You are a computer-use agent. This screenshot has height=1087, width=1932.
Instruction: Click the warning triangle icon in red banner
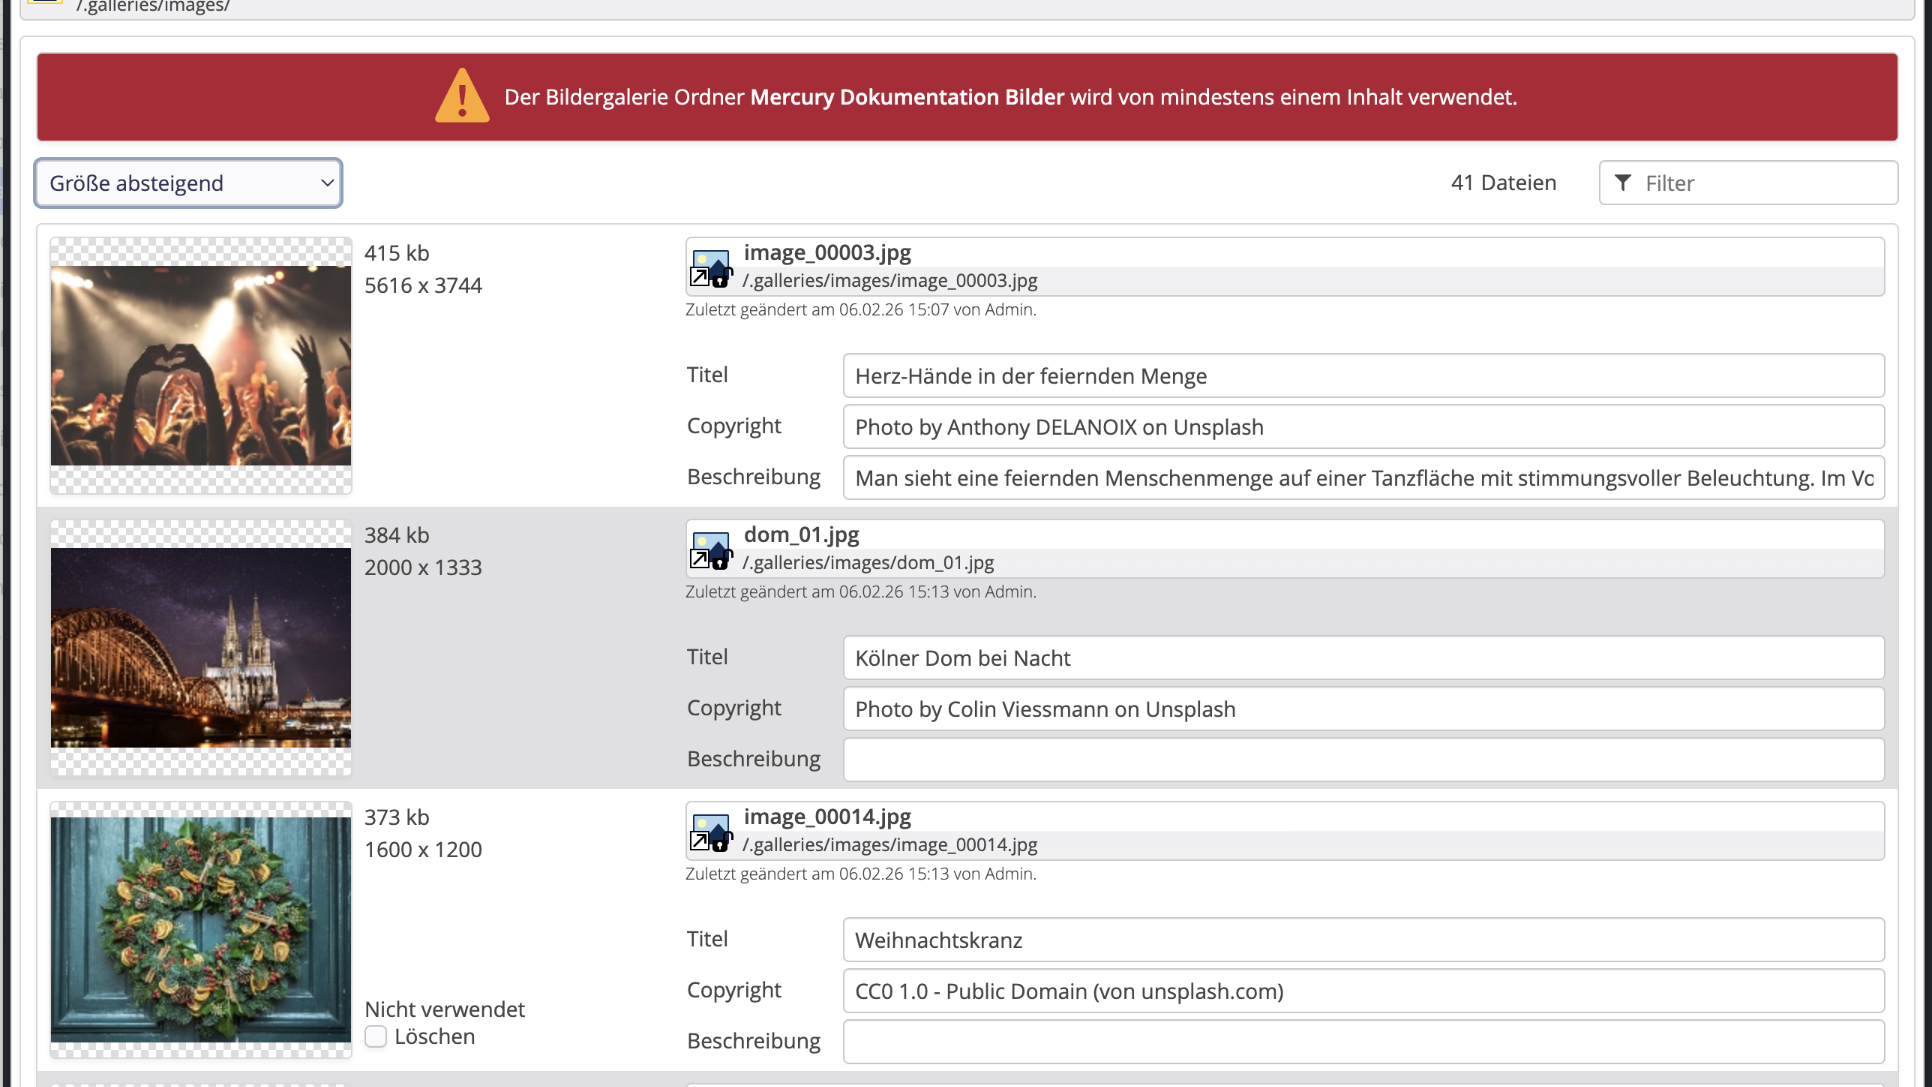[462, 97]
